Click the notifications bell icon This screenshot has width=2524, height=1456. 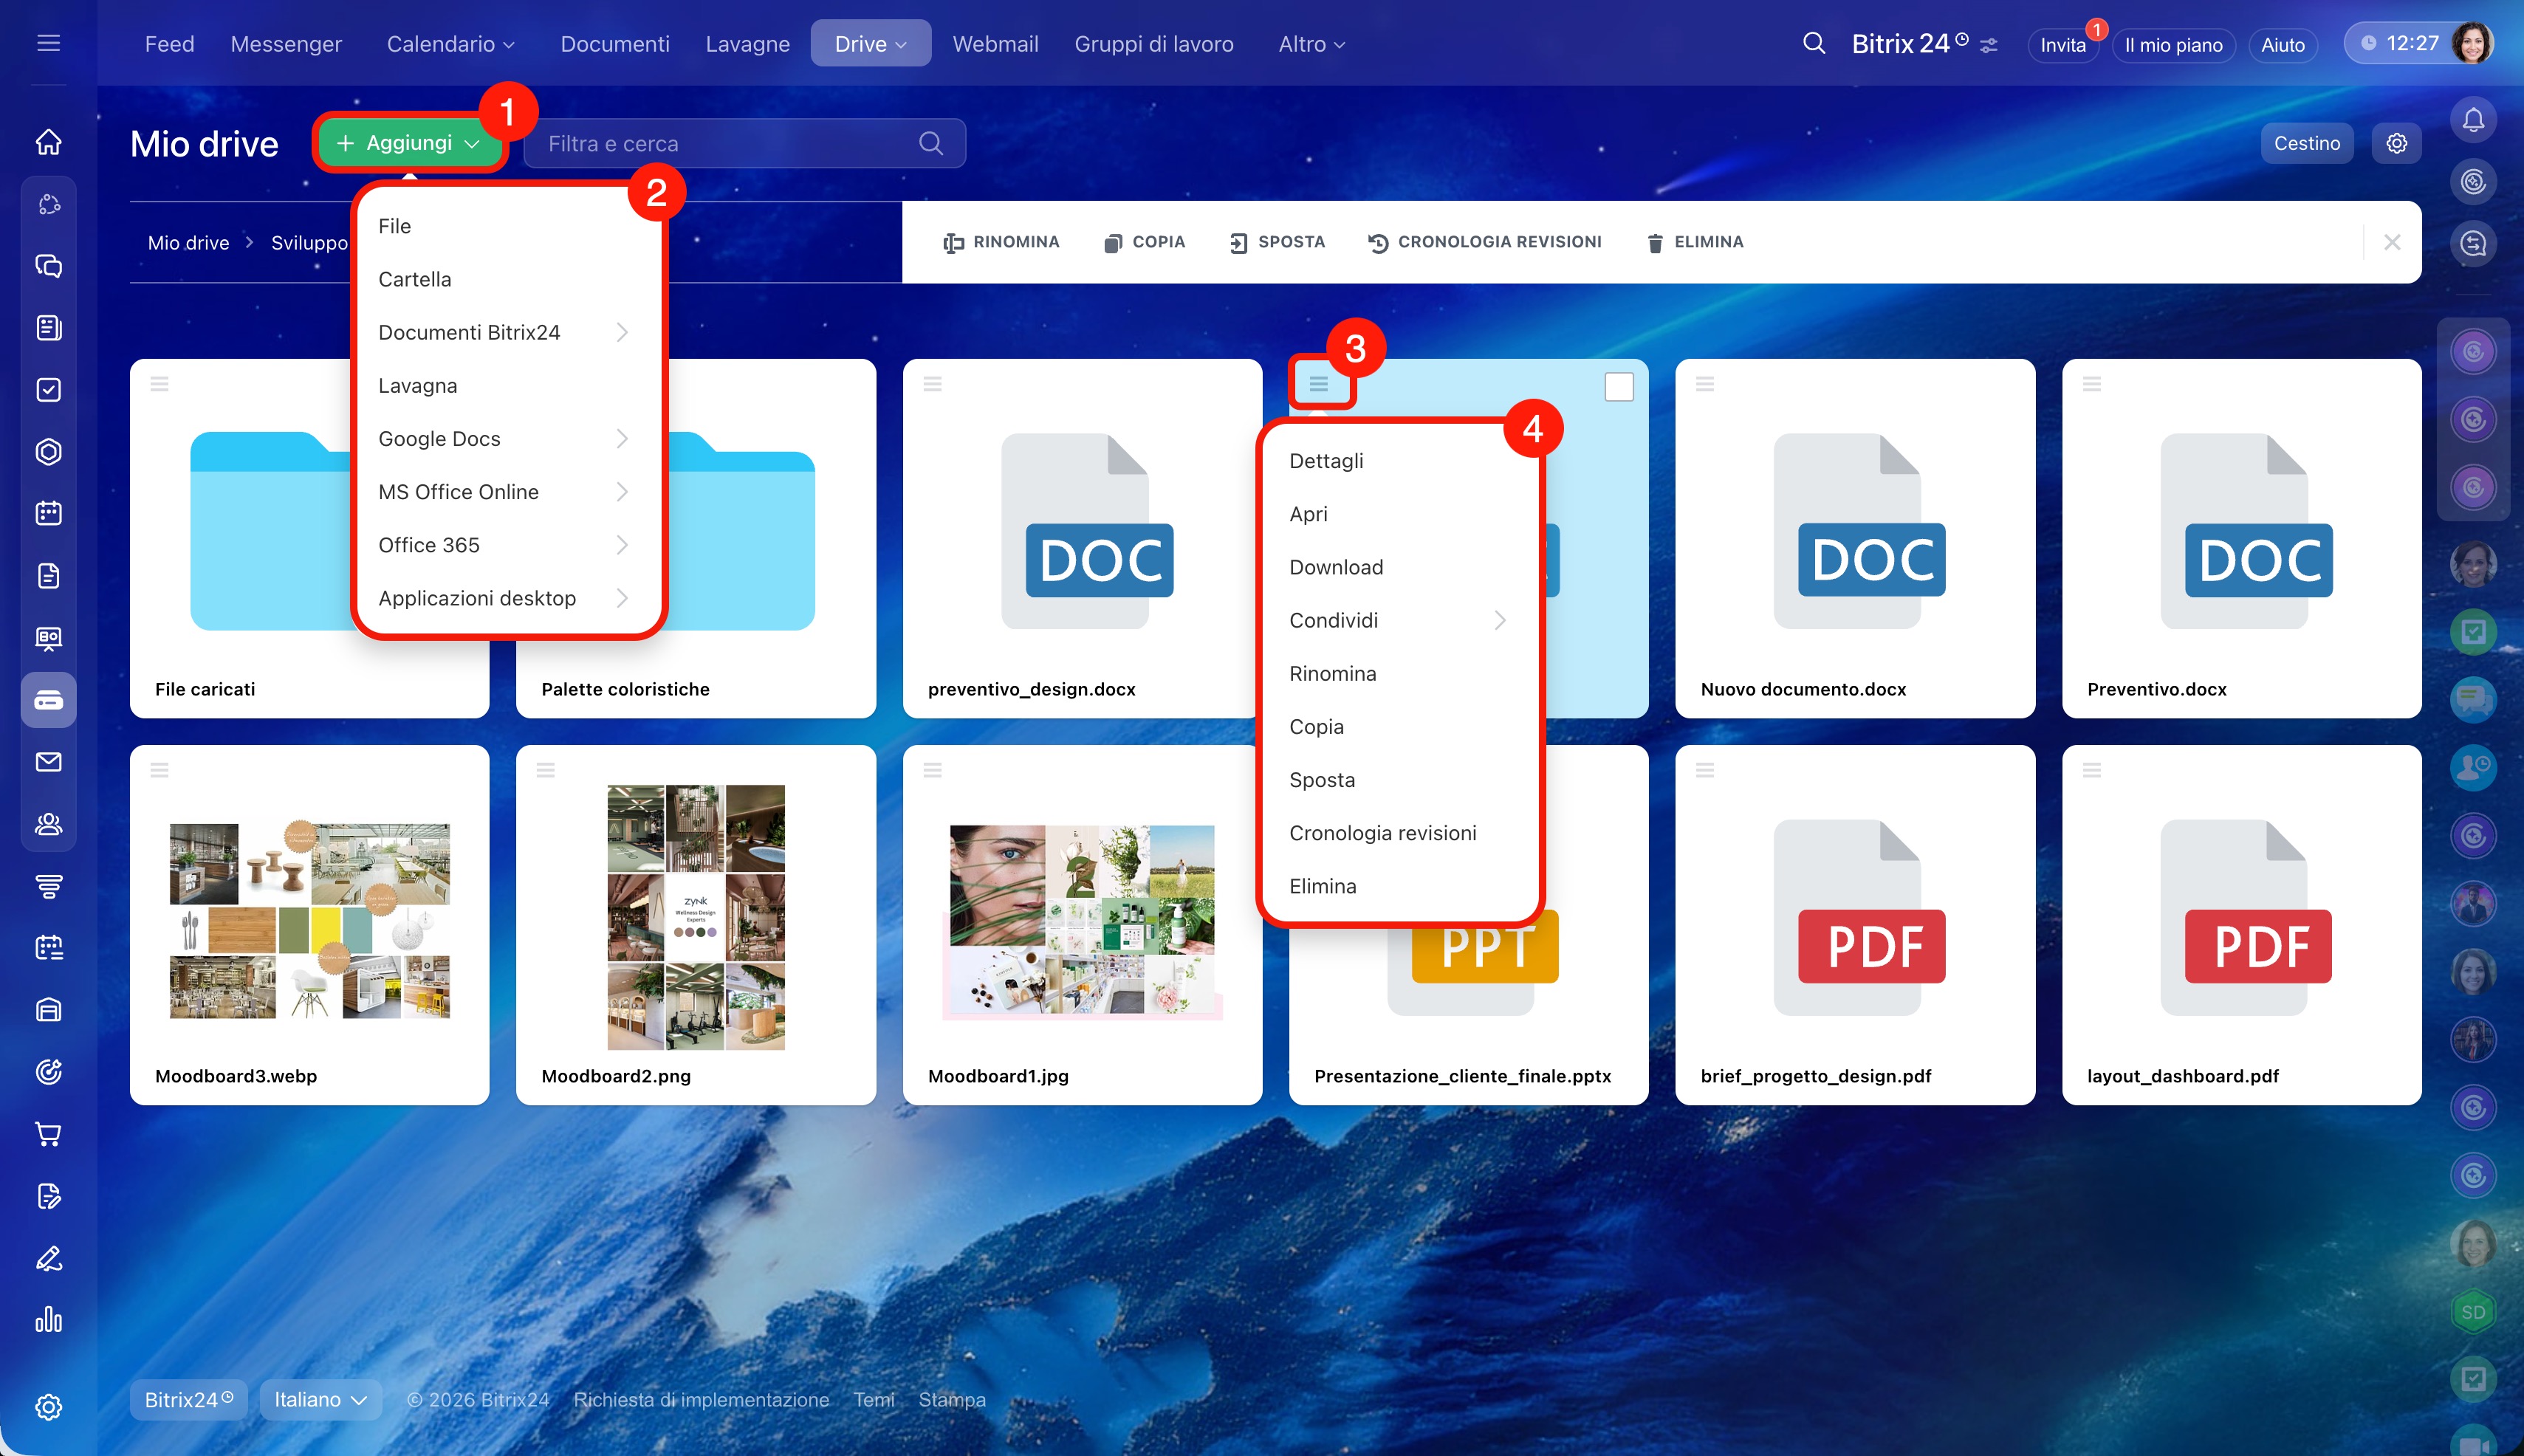click(2472, 120)
